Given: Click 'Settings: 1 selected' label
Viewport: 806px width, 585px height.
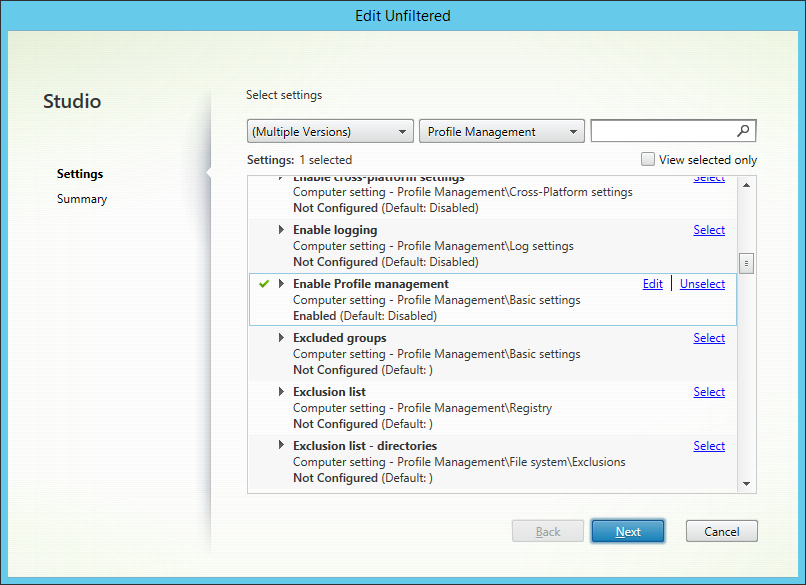Looking at the screenshot, I should (300, 160).
